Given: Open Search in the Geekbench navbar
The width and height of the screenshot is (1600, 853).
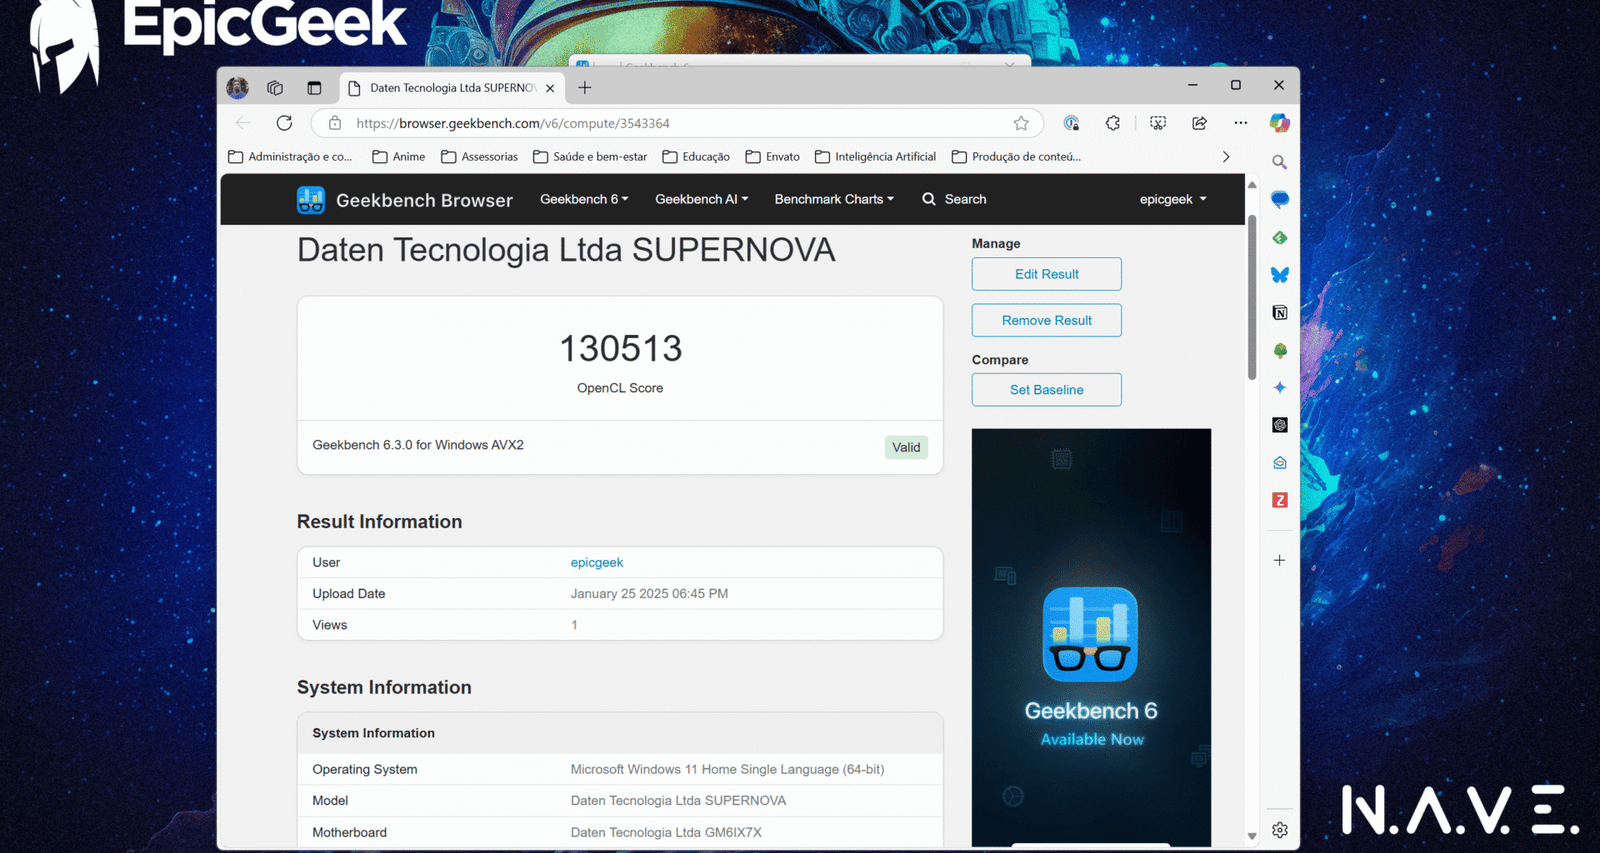Looking at the screenshot, I should click(954, 199).
